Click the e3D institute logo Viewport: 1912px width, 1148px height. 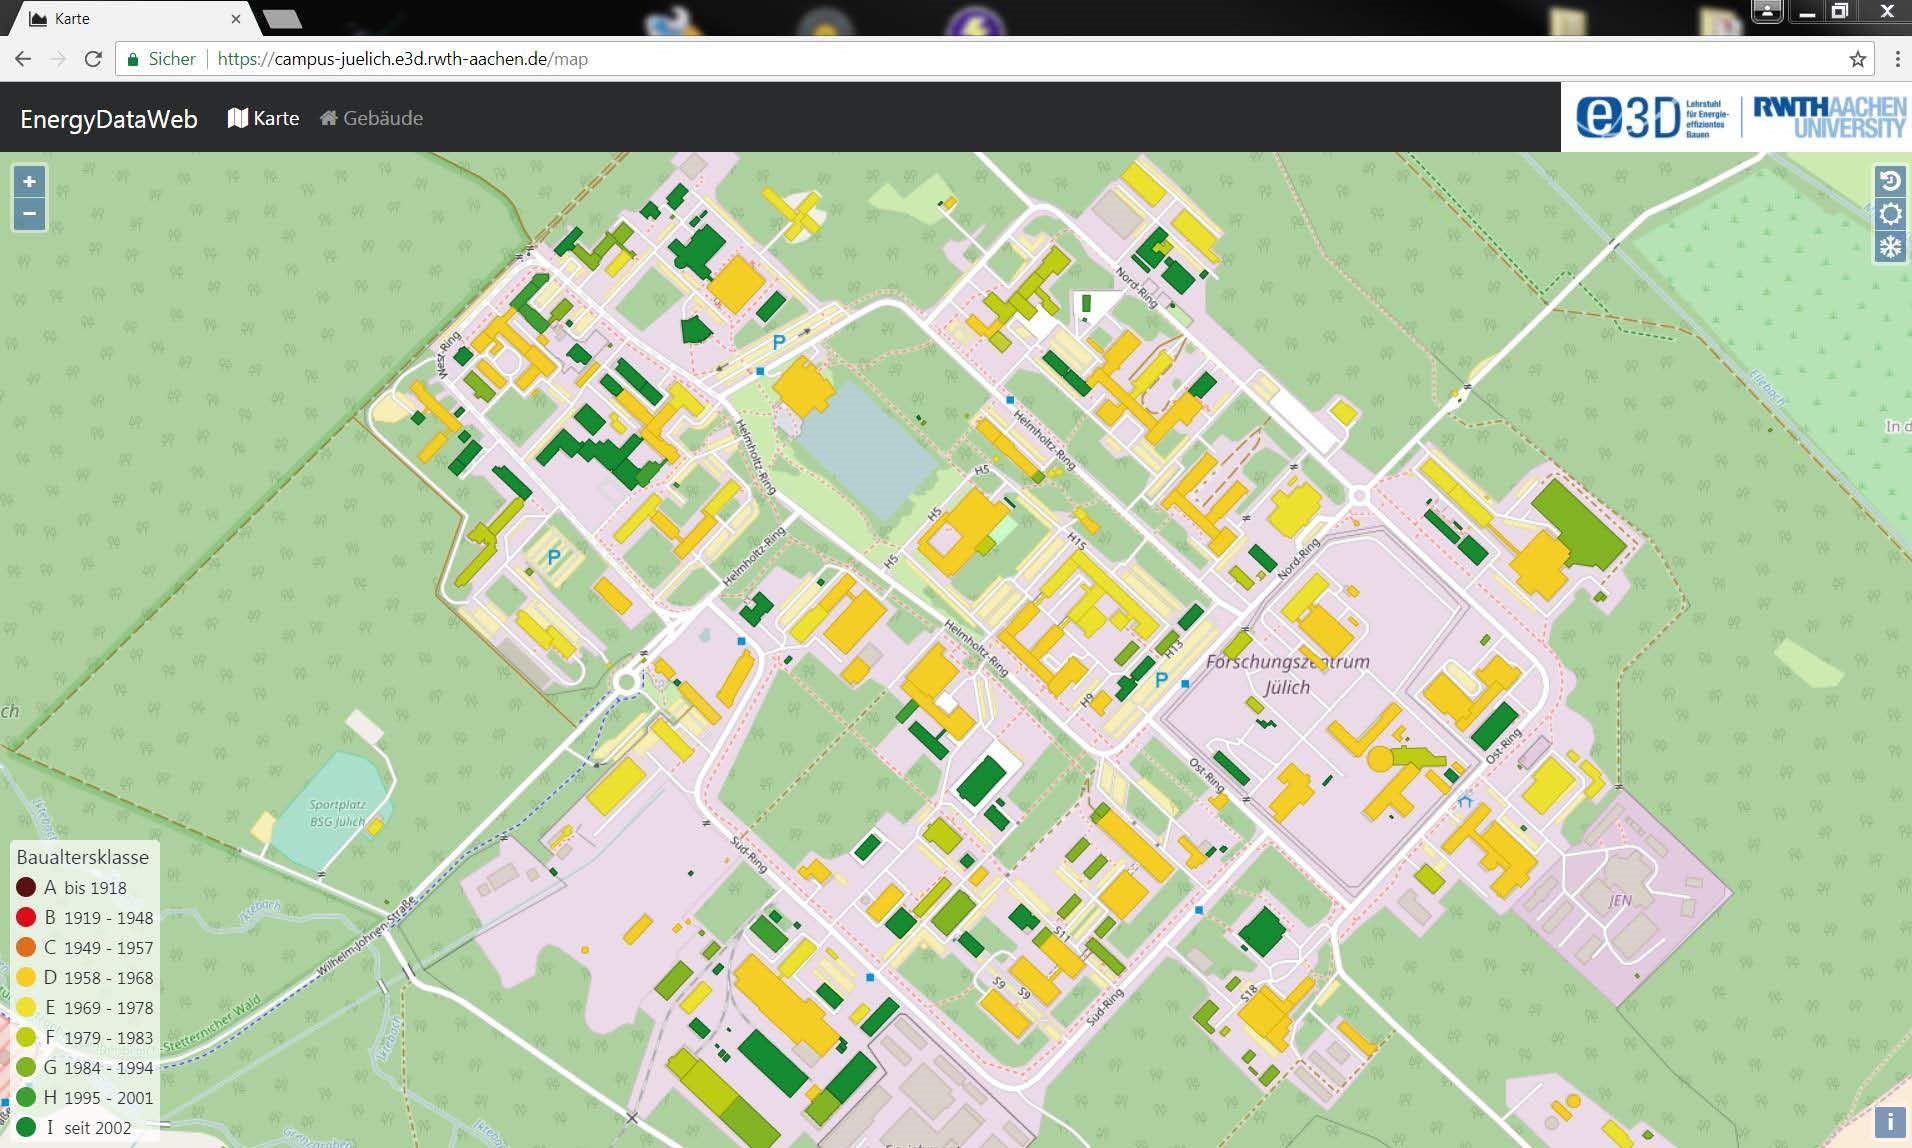pos(1652,118)
